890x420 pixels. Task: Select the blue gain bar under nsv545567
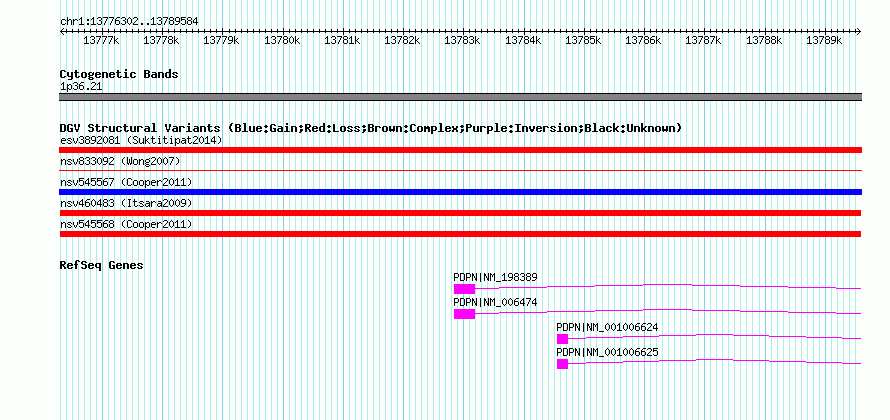point(460,192)
